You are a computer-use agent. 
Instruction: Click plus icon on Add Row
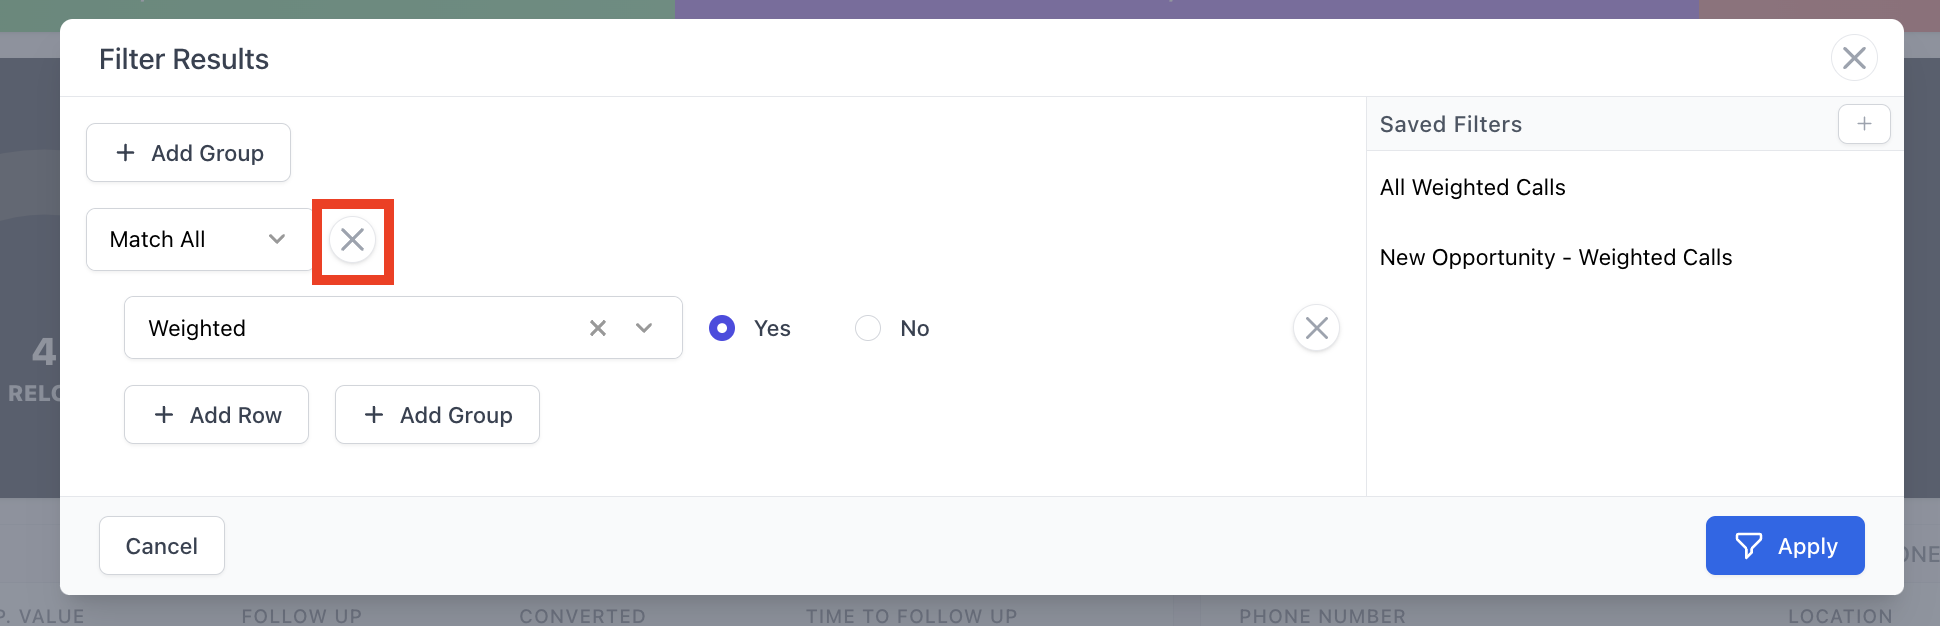pos(164,415)
